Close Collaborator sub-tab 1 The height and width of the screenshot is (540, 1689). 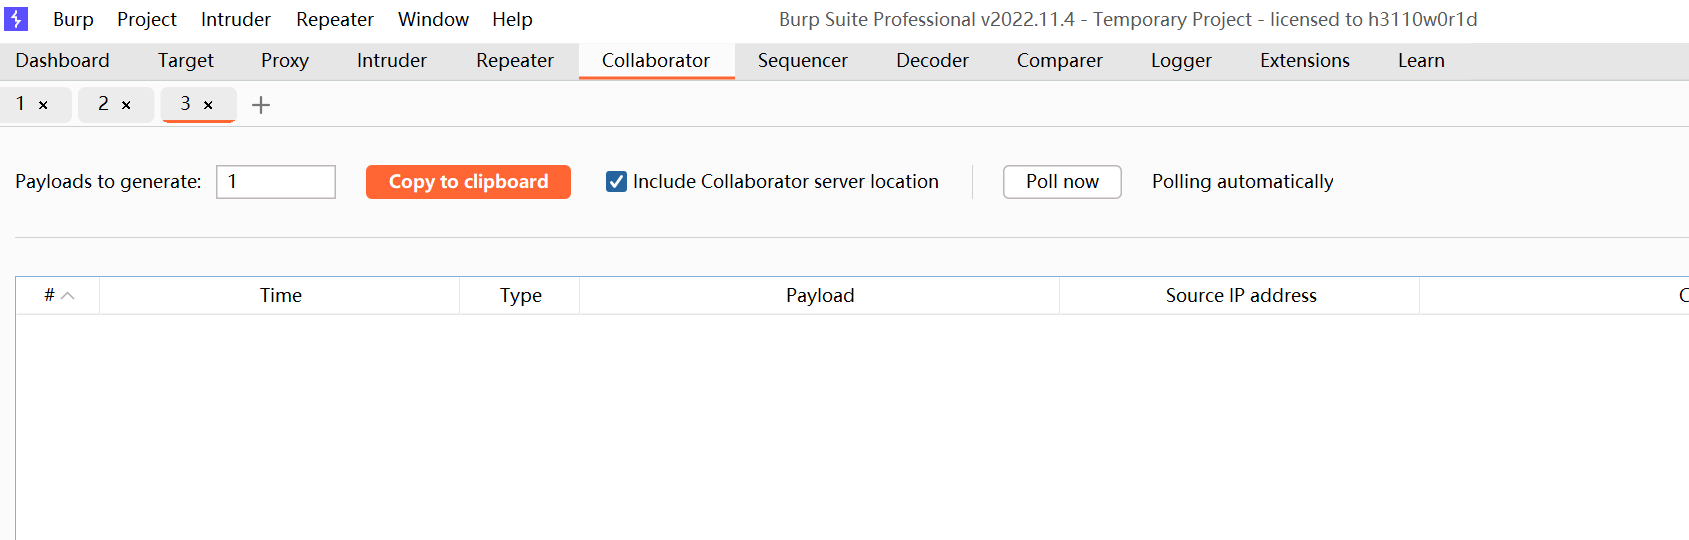(43, 105)
